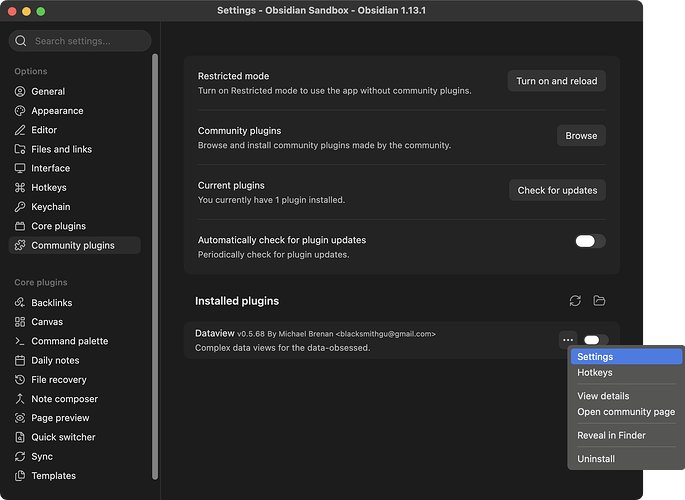Viewport: 685px width, 500px height.
Task: Click the Command palette terminal icon
Action: [20, 341]
